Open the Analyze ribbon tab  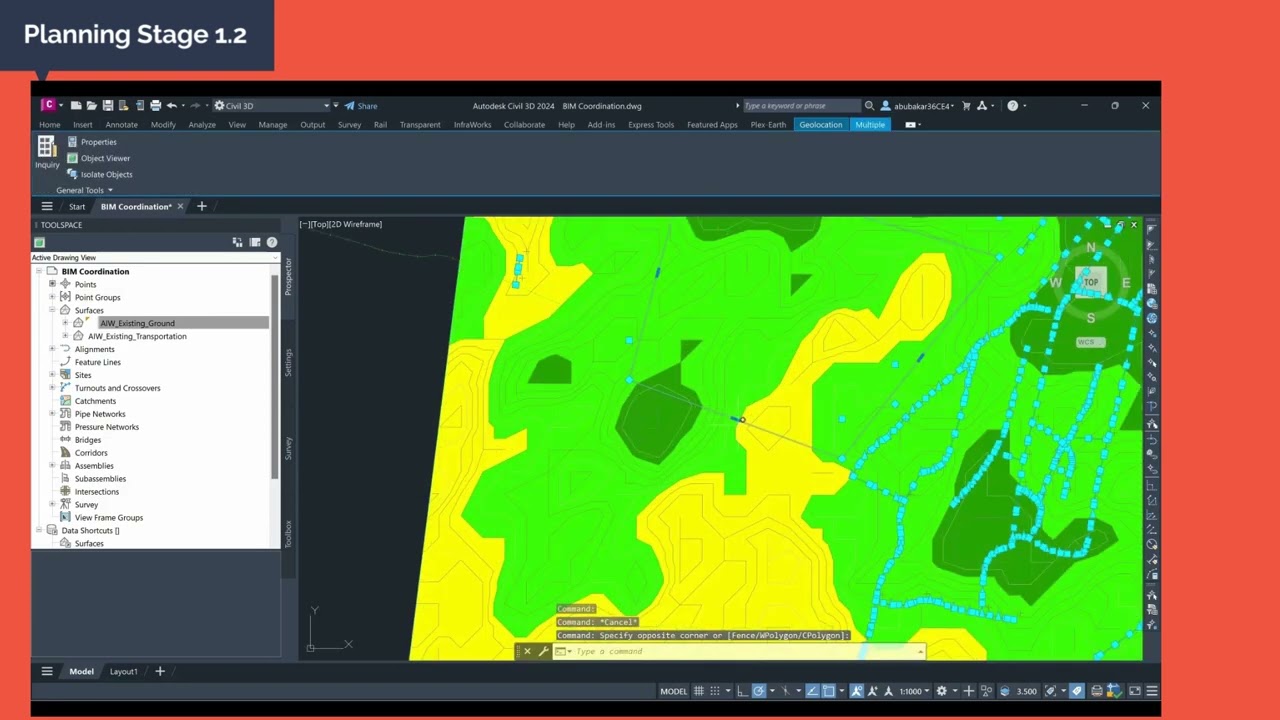(202, 125)
